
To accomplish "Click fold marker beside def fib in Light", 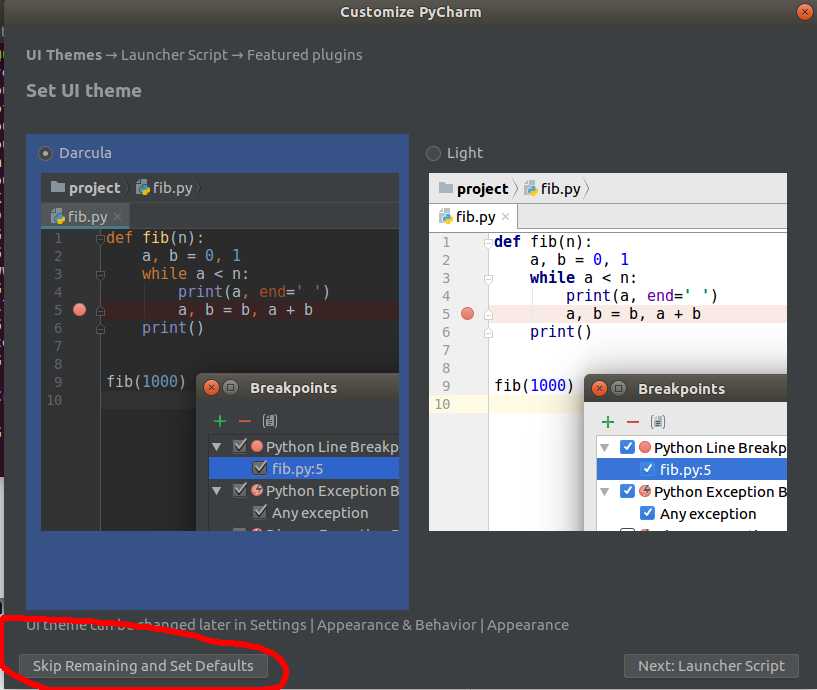I will click(488, 243).
